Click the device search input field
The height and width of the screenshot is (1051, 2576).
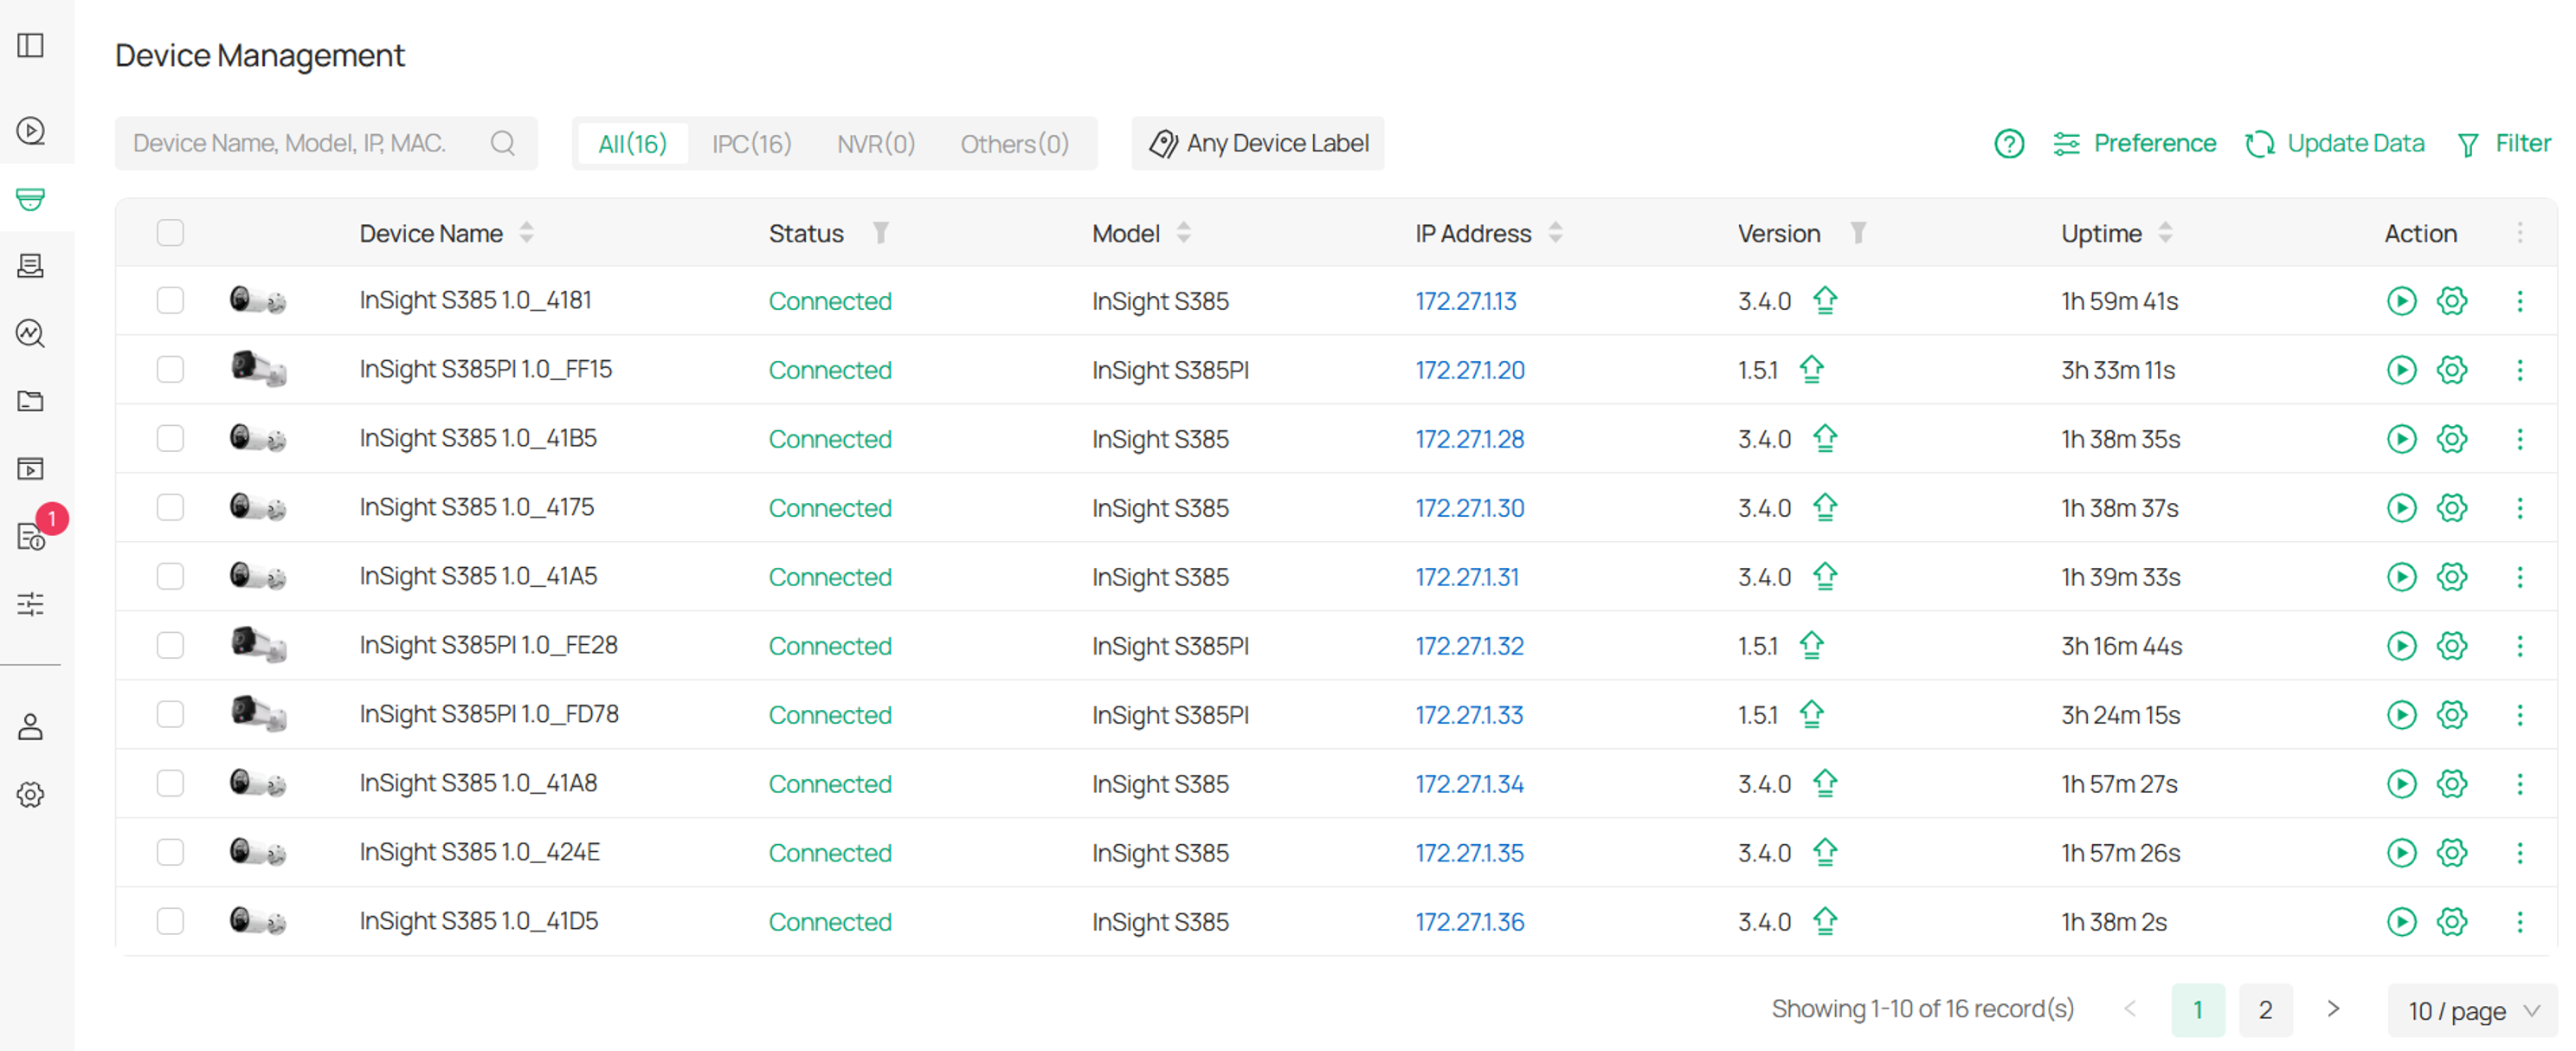tap(326, 144)
